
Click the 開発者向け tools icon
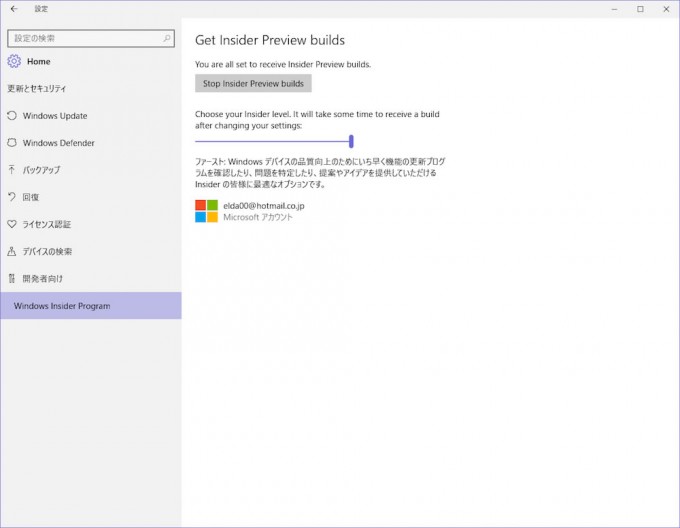[x=12, y=279]
